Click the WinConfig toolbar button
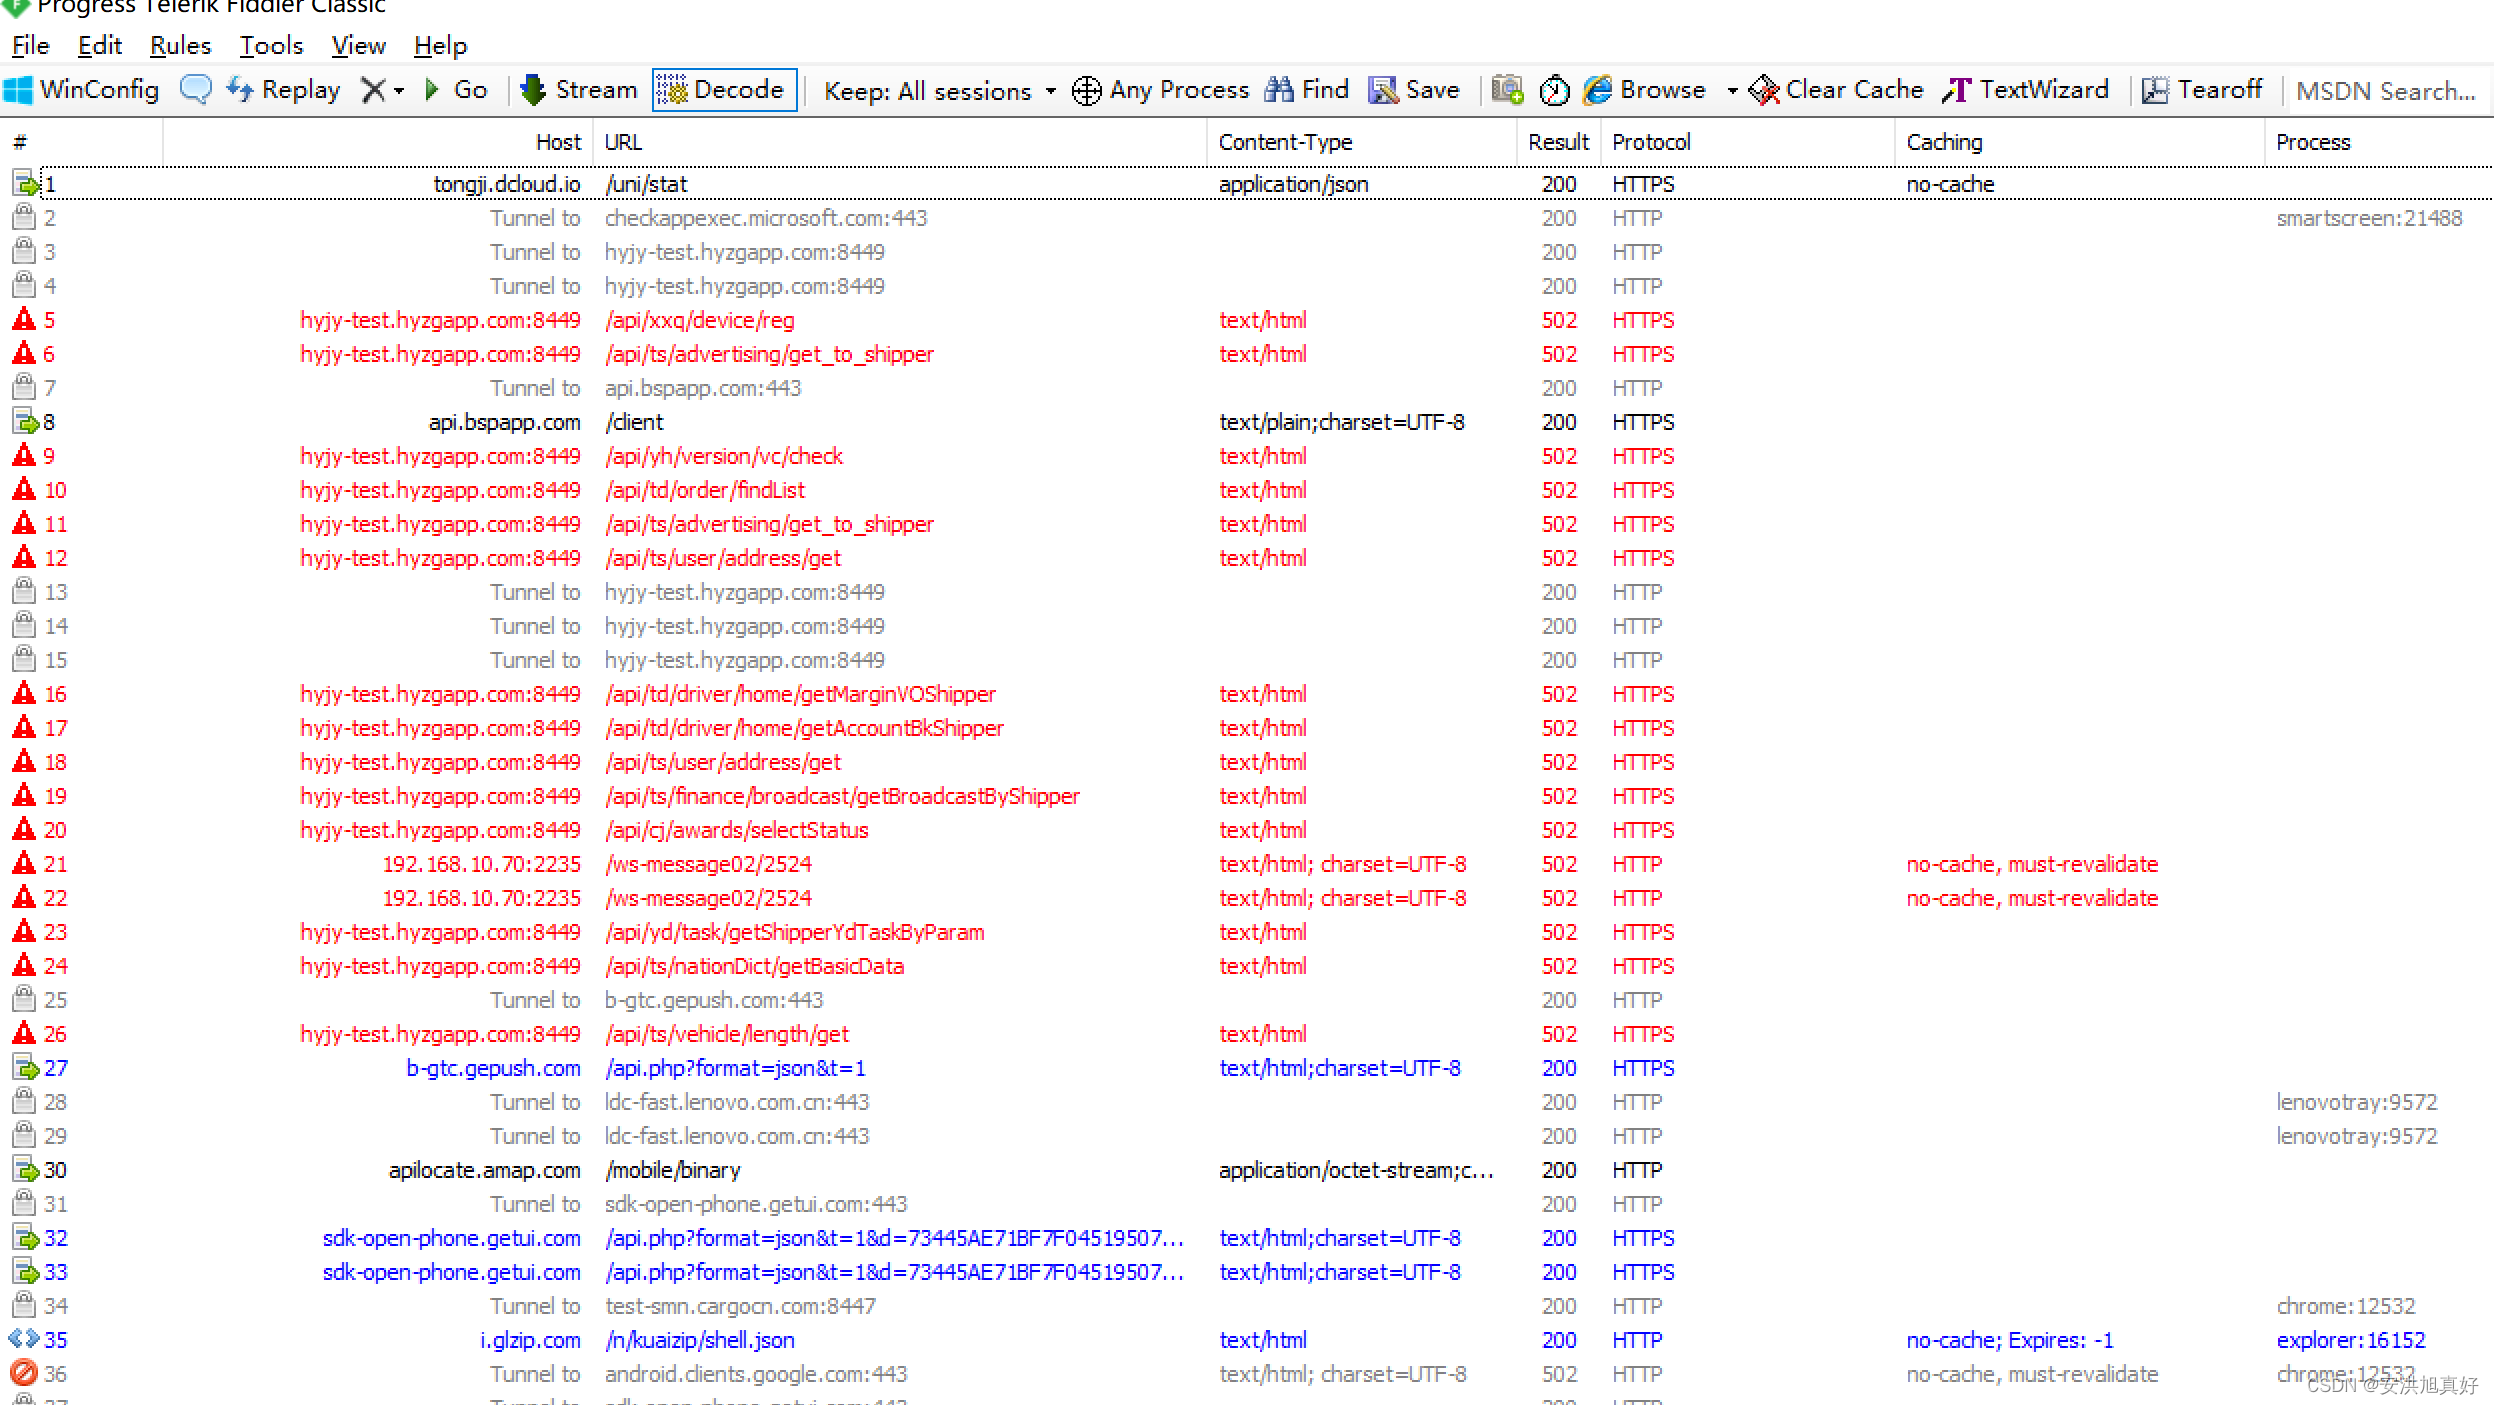Screen dimensions: 2494x1405 [82, 90]
